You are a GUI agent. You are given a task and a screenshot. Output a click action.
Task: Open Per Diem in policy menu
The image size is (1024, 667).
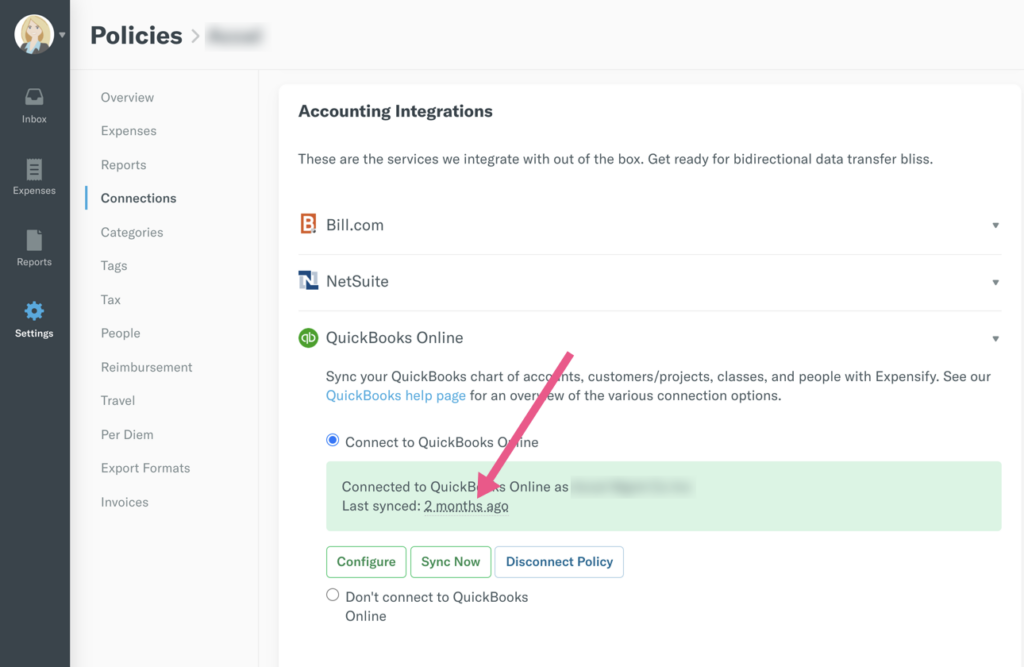coord(127,434)
